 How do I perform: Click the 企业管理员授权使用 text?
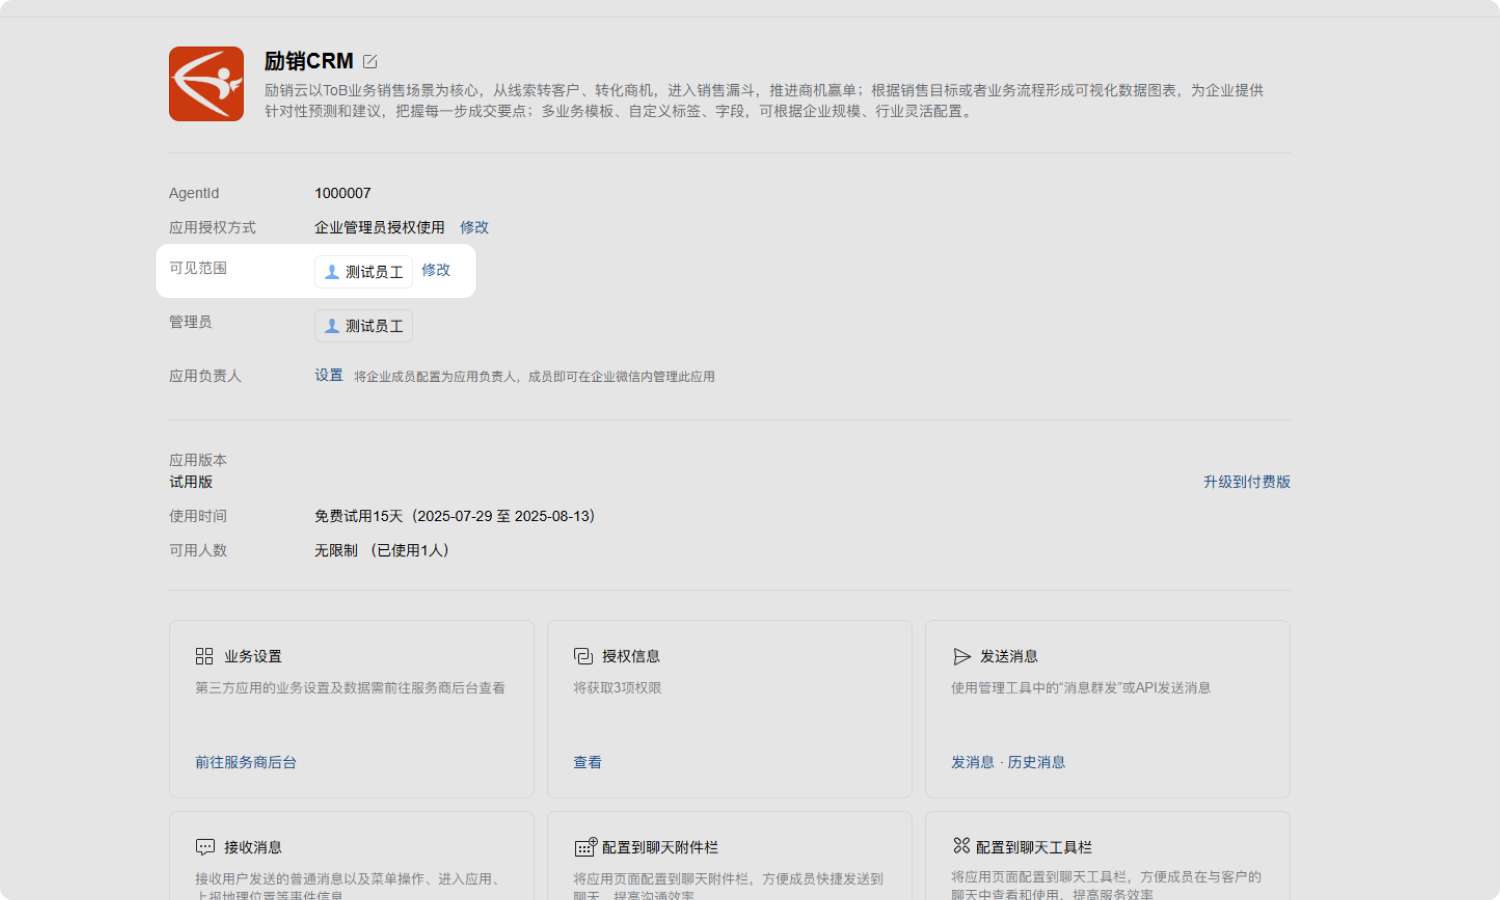[380, 227]
